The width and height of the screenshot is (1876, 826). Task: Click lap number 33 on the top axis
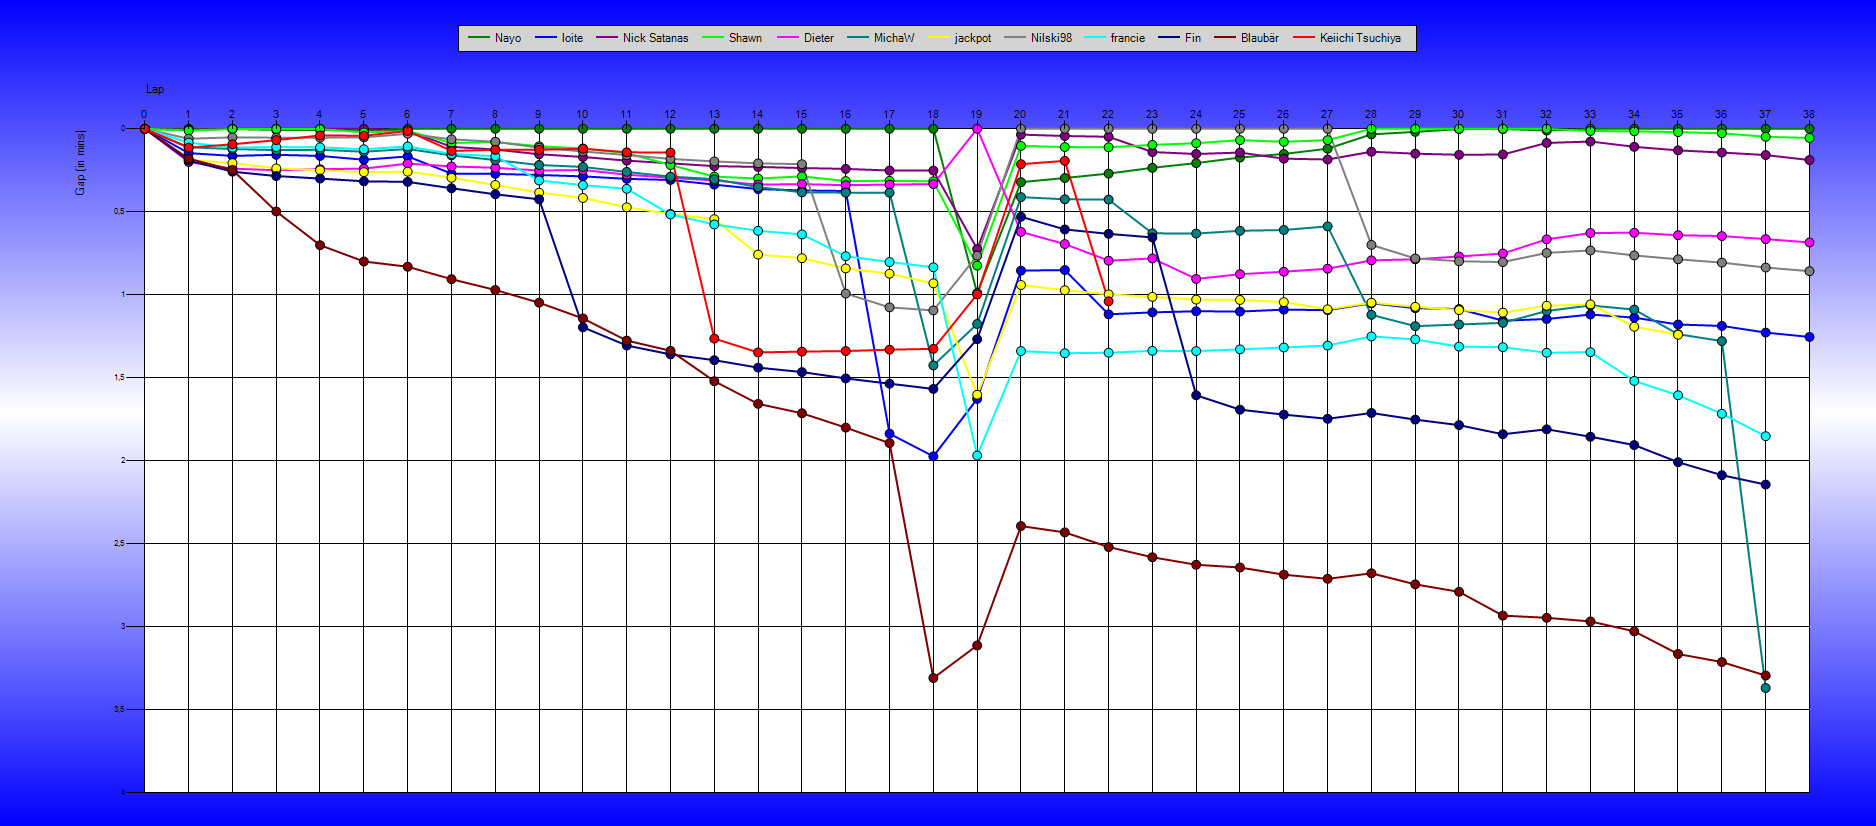[x=1589, y=114]
